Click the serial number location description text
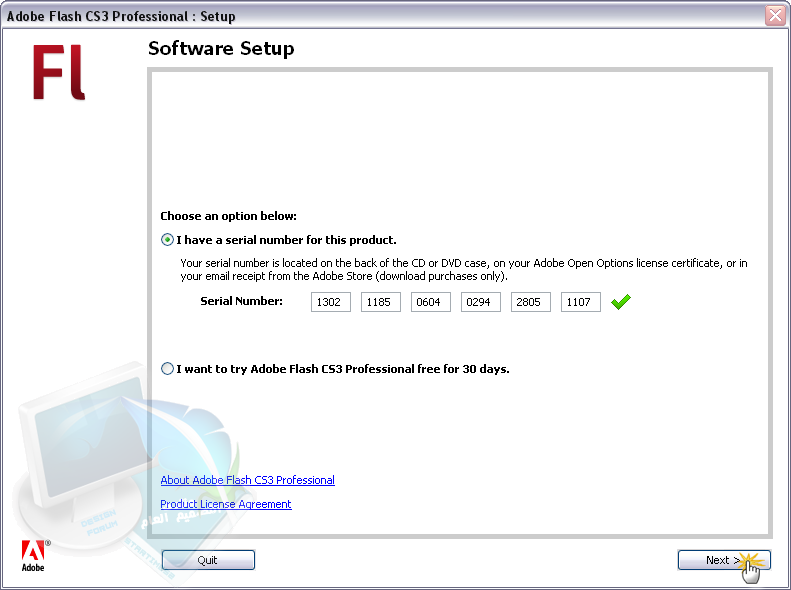 tap(464, 269)
